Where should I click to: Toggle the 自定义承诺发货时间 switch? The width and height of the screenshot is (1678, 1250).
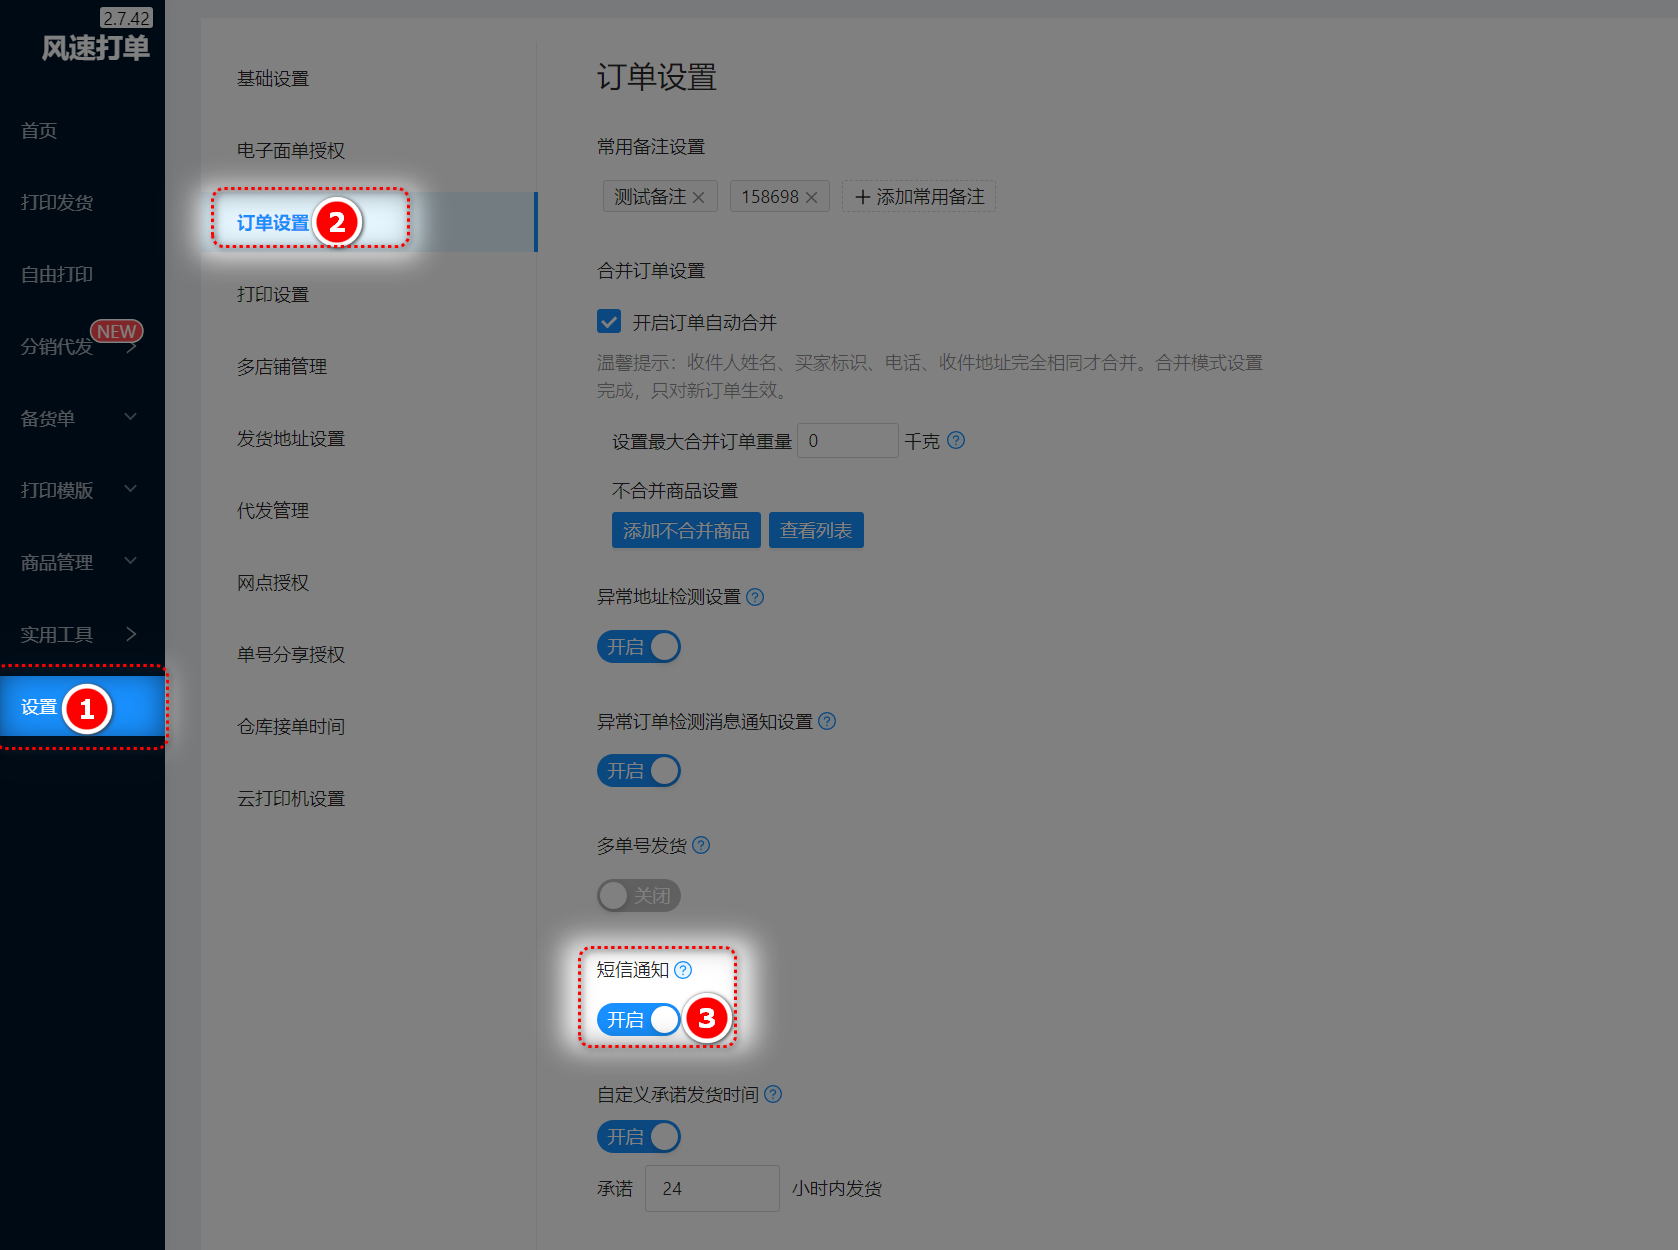pyautogui.click(x=639, y=1137)
